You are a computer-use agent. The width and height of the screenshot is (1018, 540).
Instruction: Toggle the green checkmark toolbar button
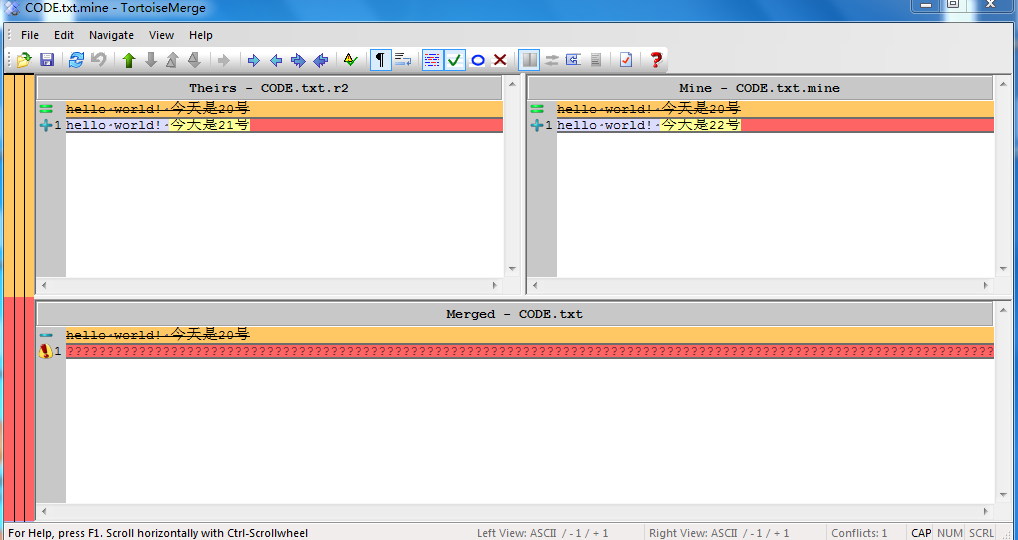[x=454, y=60]
